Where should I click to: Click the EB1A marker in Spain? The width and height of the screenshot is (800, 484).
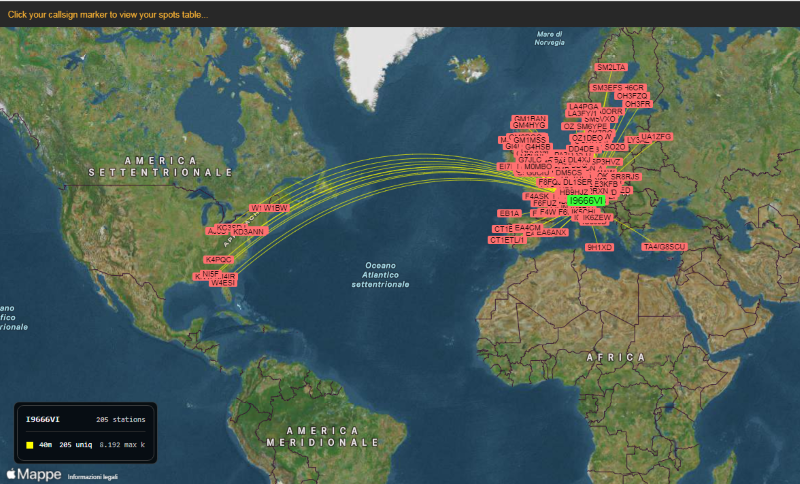click(x=509, y=214)
